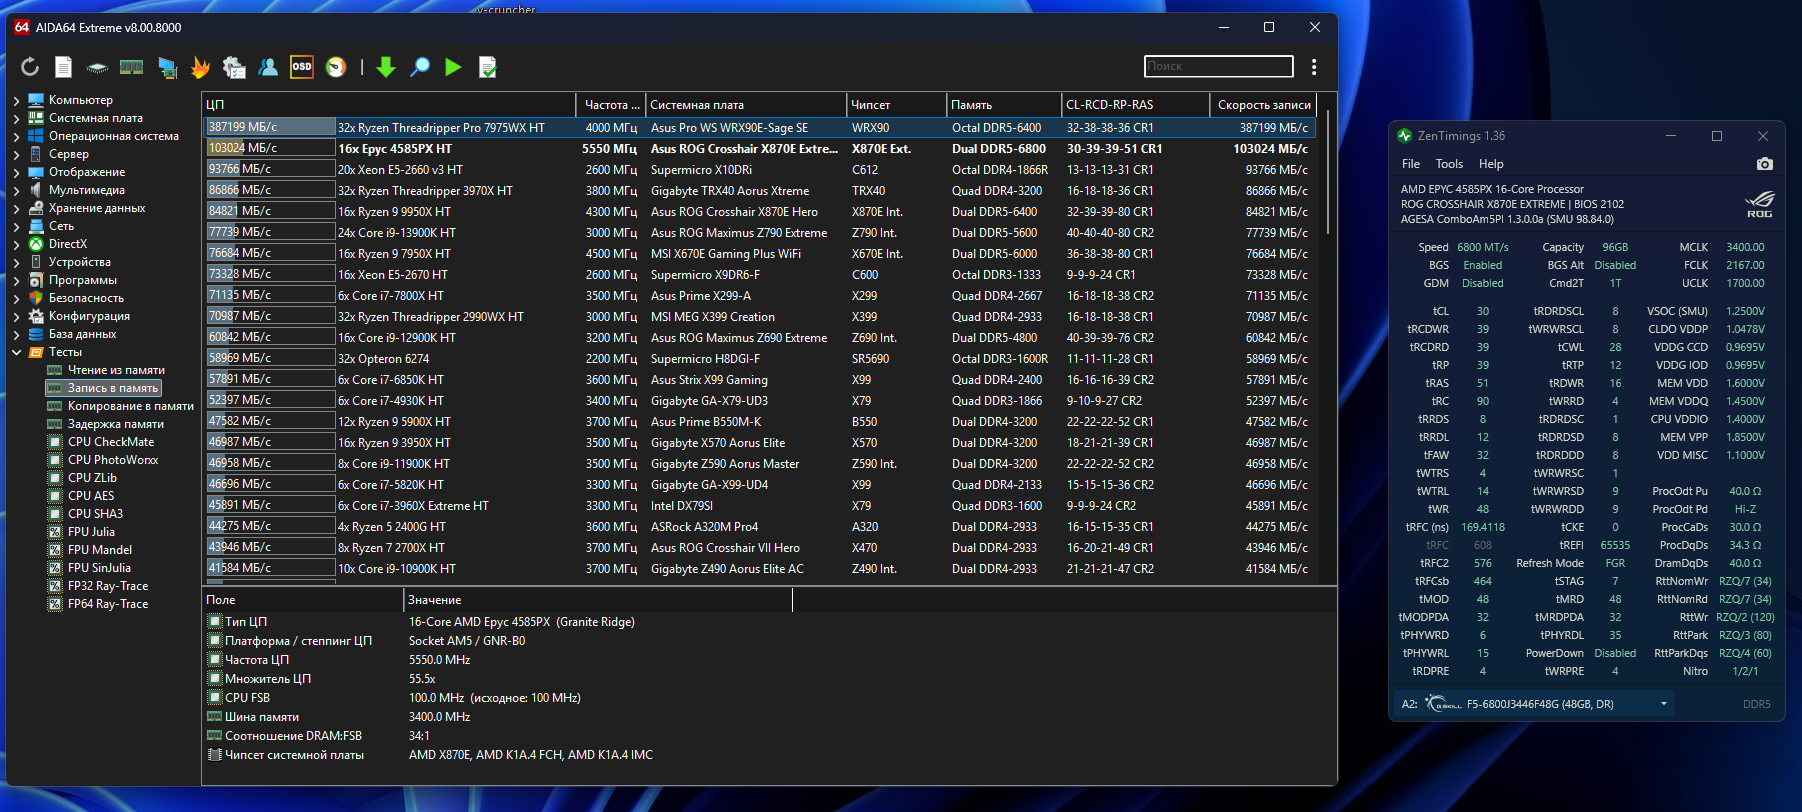The image size is (1802, 812).
Task: Expand the Мультимедиа tree node
Action: click(16, 190)
